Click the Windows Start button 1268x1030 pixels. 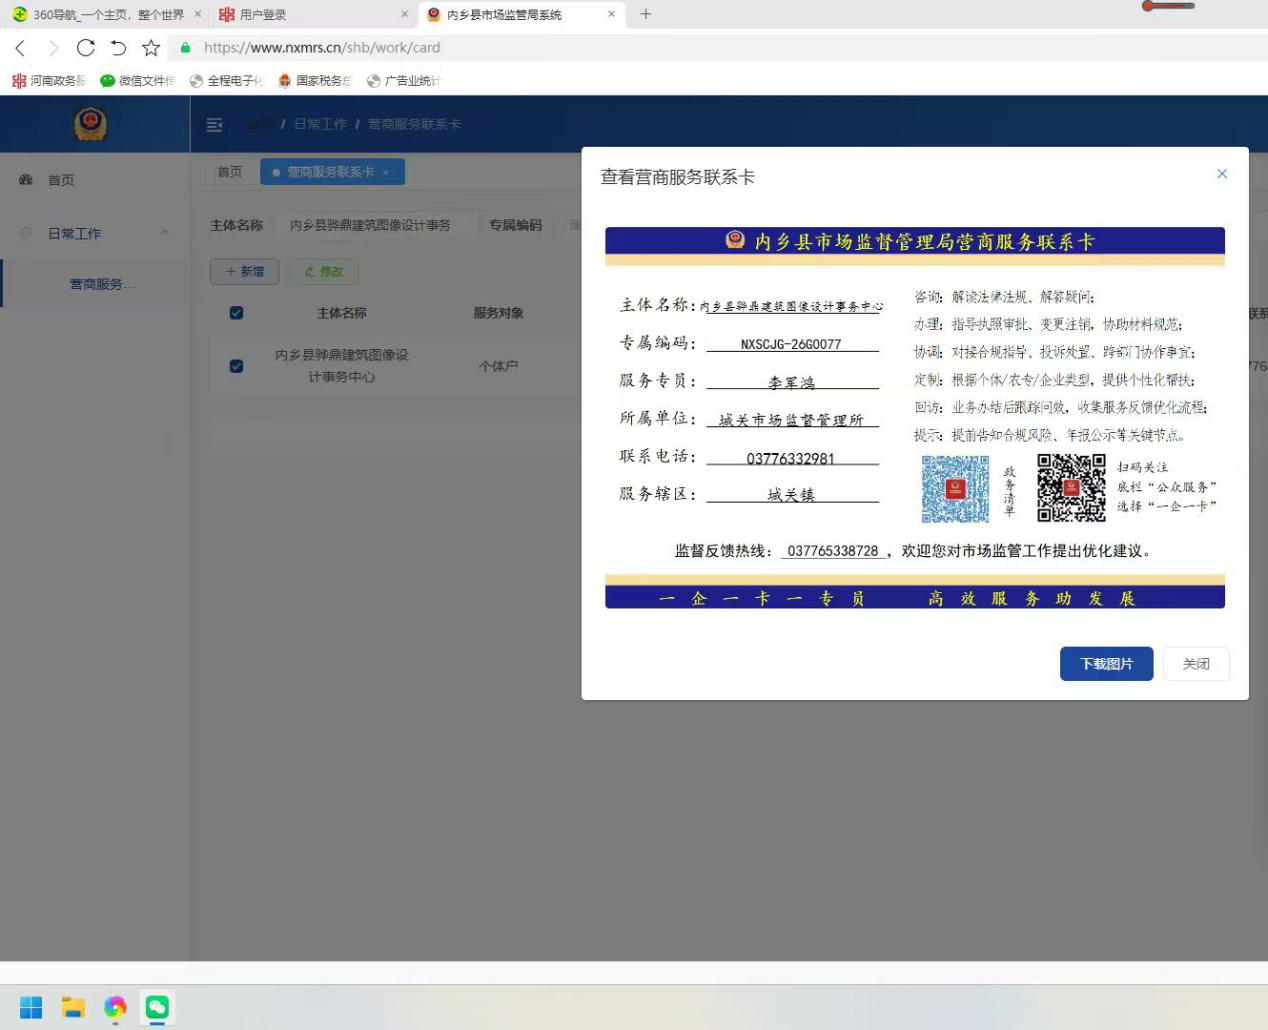(30, 1008)
